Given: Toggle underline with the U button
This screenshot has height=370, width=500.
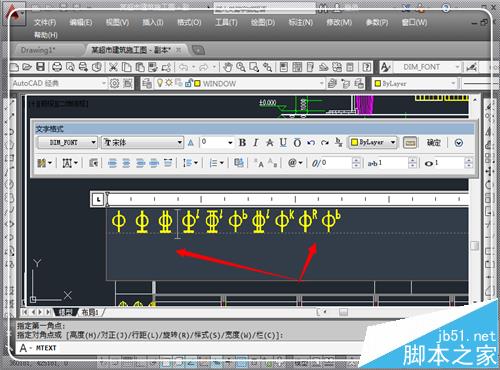Looking at the screenshot, I should click(283, 143).
